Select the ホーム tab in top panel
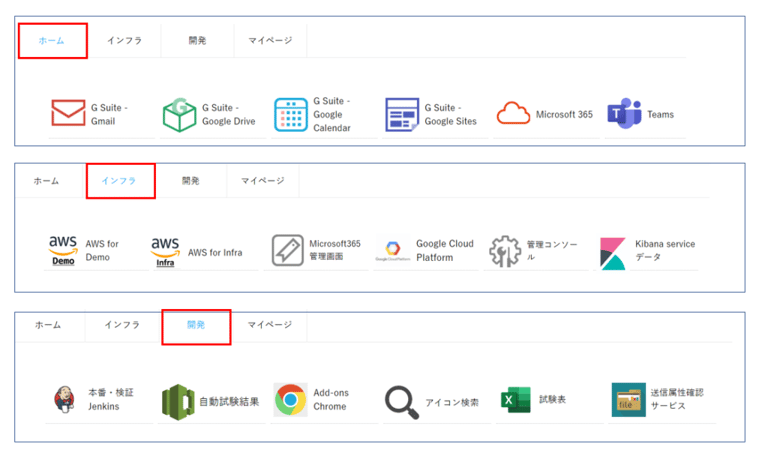The height and width of the screenshot is (456, 768). (51, 41)
